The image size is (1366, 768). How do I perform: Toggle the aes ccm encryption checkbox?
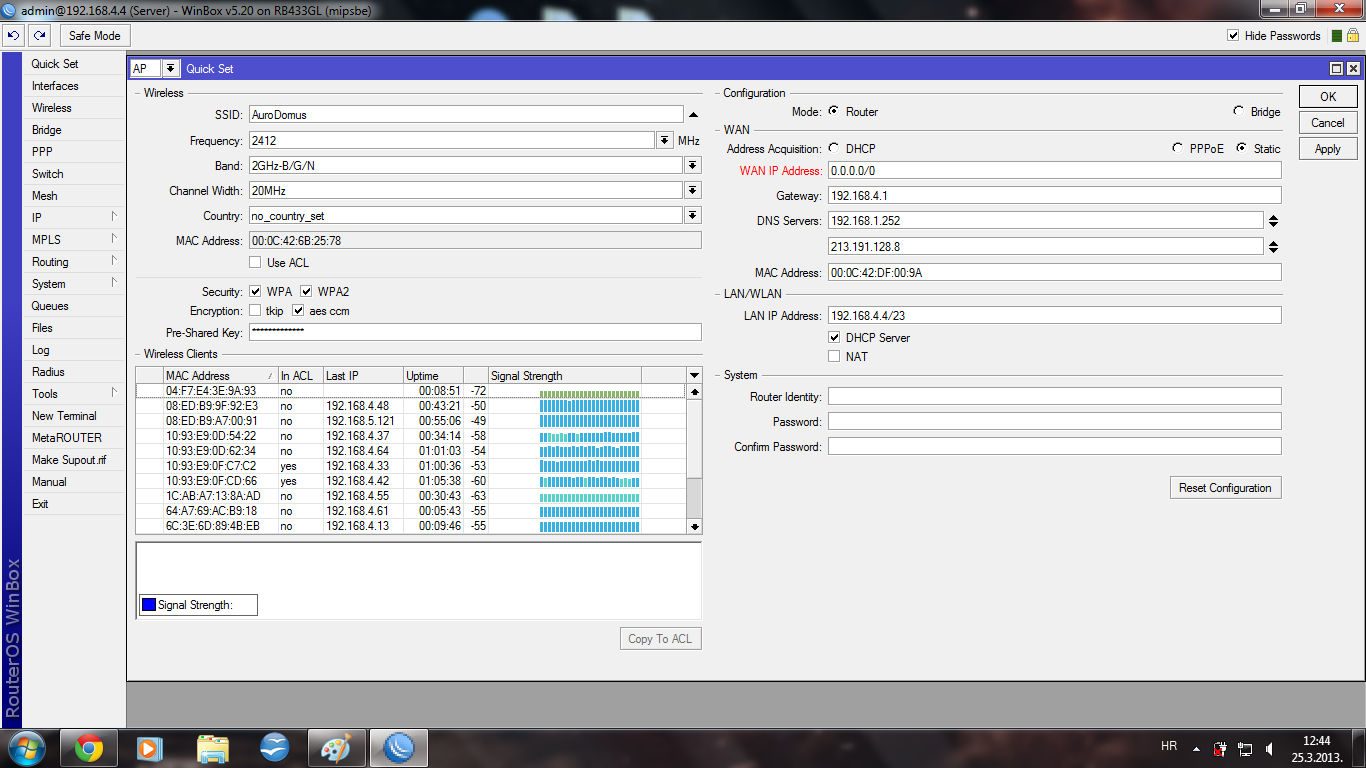pyautogui.click(x=298, y=311)
